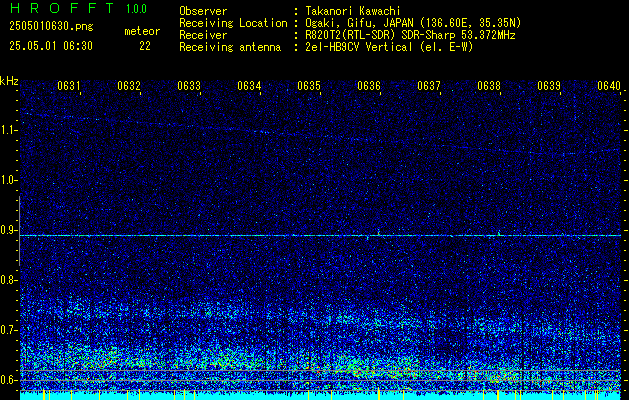Click the Receiver R820T2(RTL-SDR) text
The height and width of the screenshot is (400, 629).
click(351, 35)
